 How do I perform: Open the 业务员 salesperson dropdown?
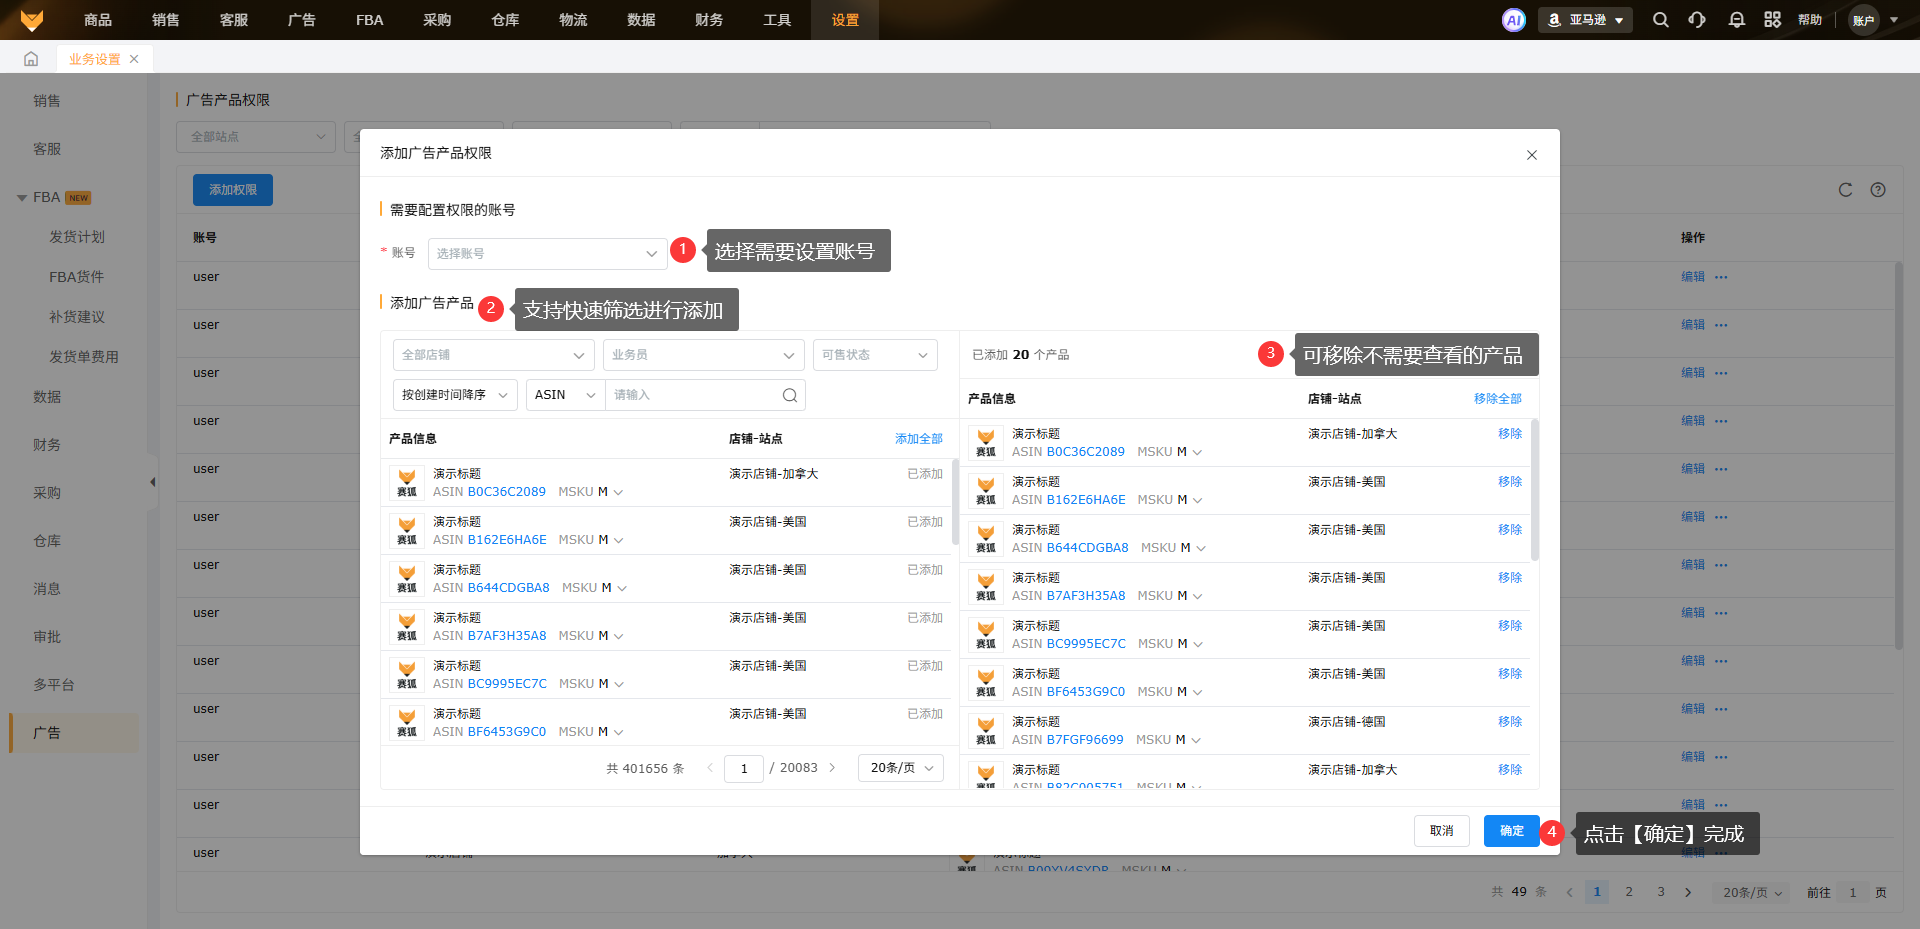click(x=703, y=355)
